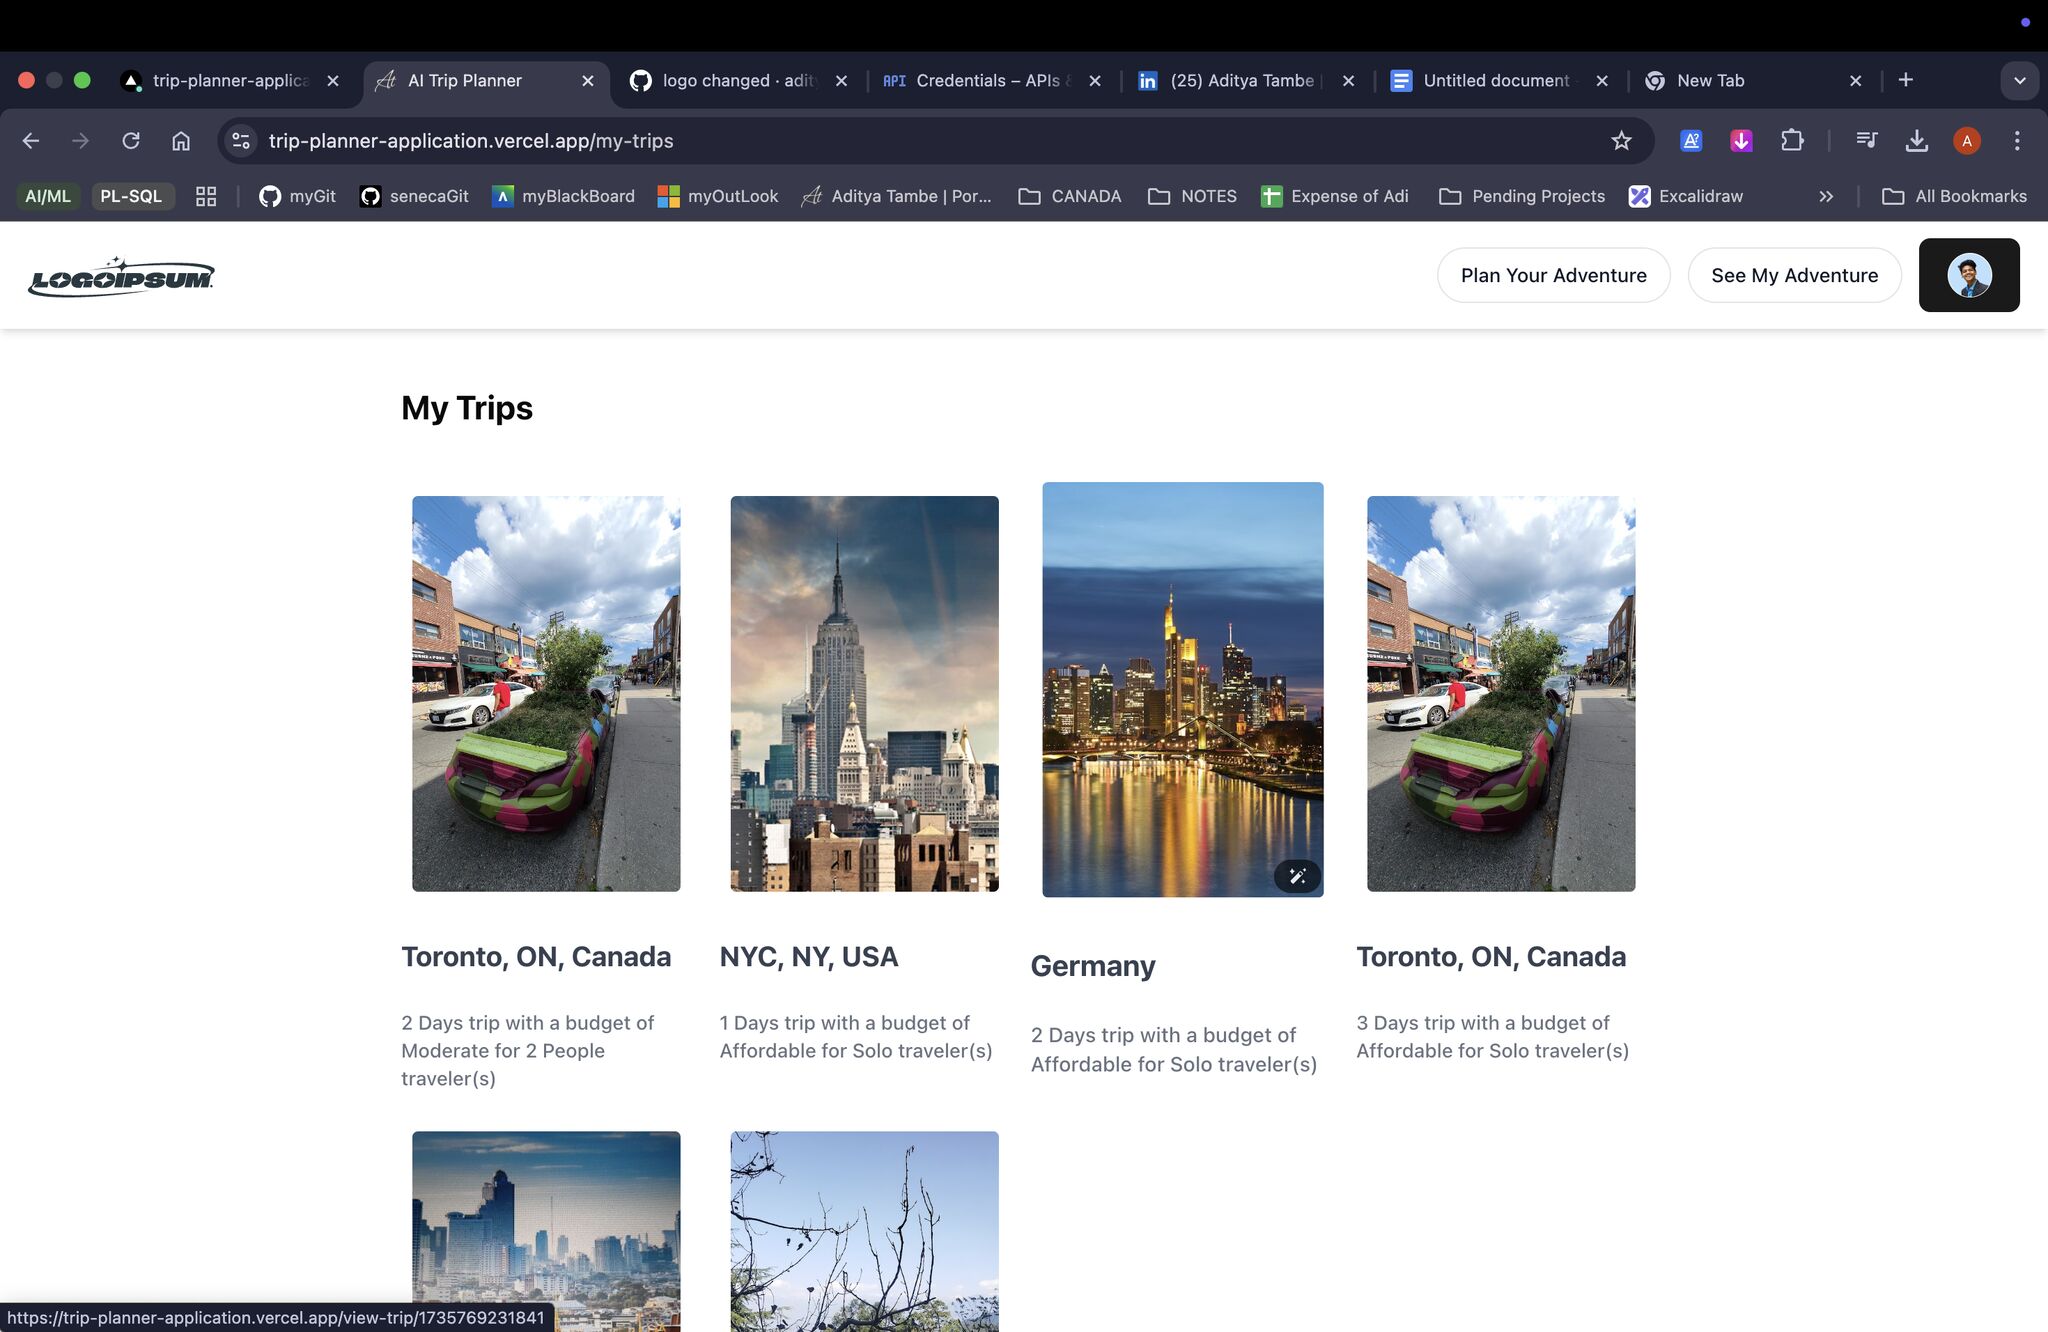Image resolution: width=2048 pixels, height=1332 pixels.
Task: Click the magic wand icon on Germany image
Action: click(x=1297, y=876)
